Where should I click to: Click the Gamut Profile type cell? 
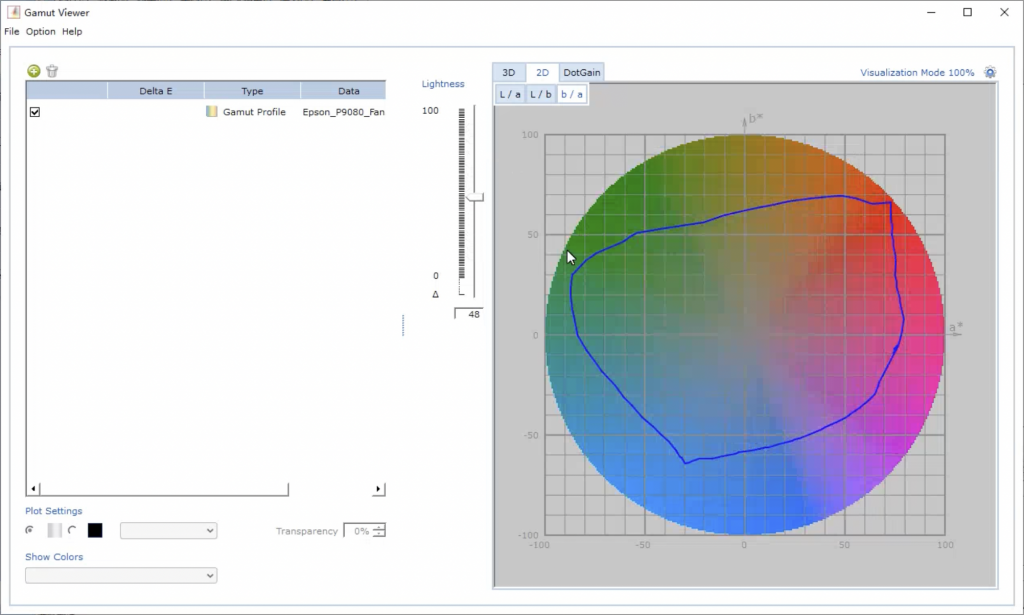pyautogui.click(x=252, y=112)
